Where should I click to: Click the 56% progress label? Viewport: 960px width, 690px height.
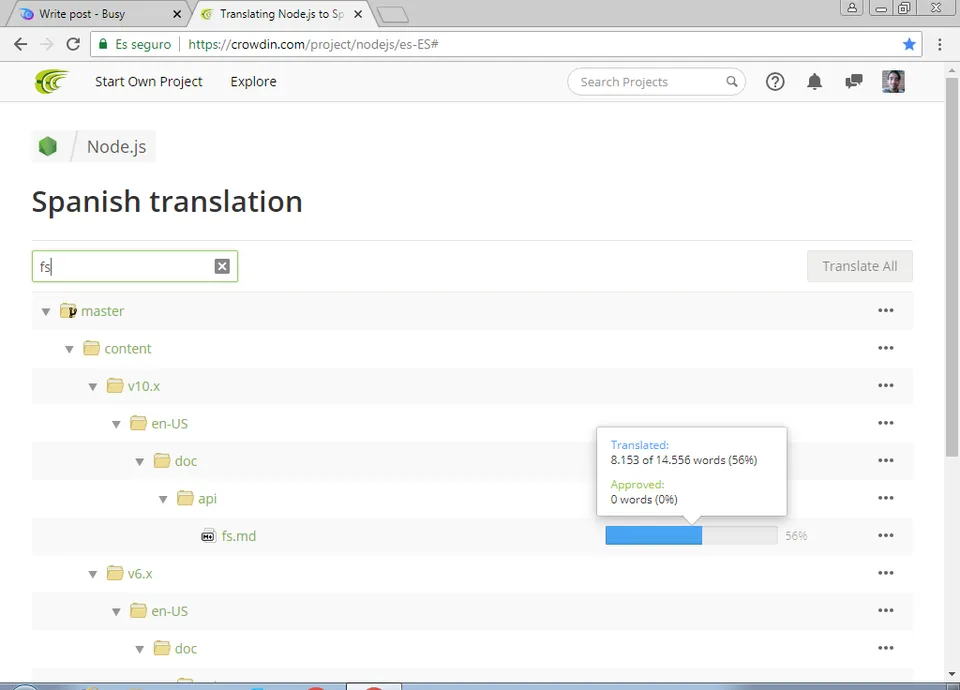pos(797,536)
